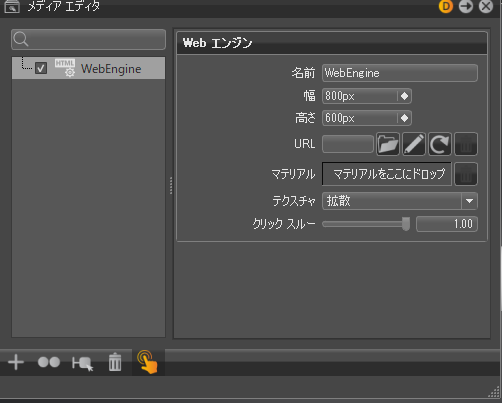Image resolution: width=502 pixels, height=403 pixels.
Task: Click the テクスチャ label
Action: pos(294,201)
